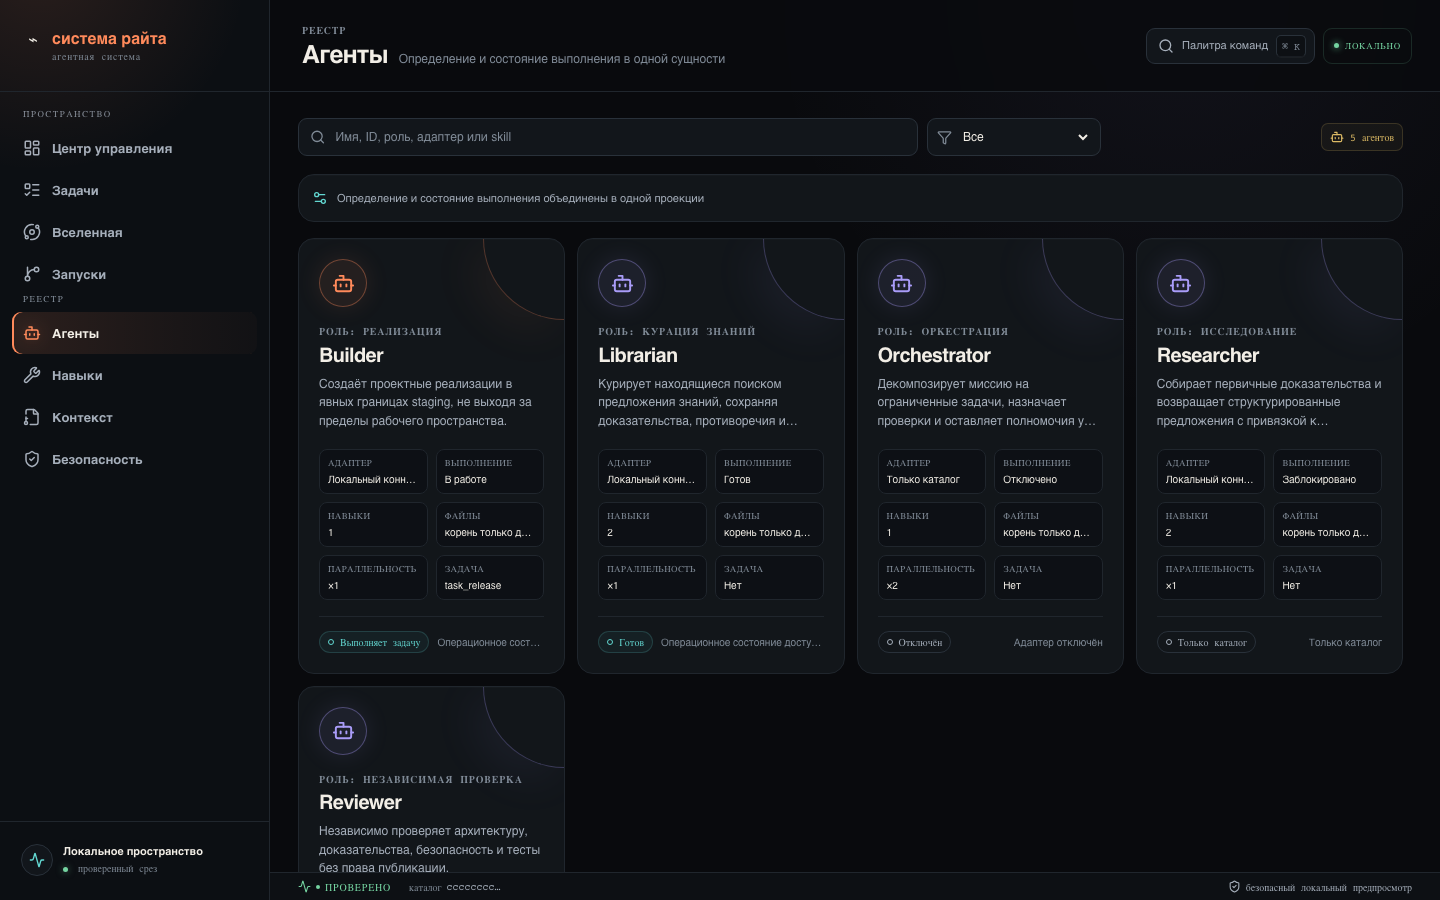Click the Задачи checklist icon

pyautogui.click(x=32, y=190)
